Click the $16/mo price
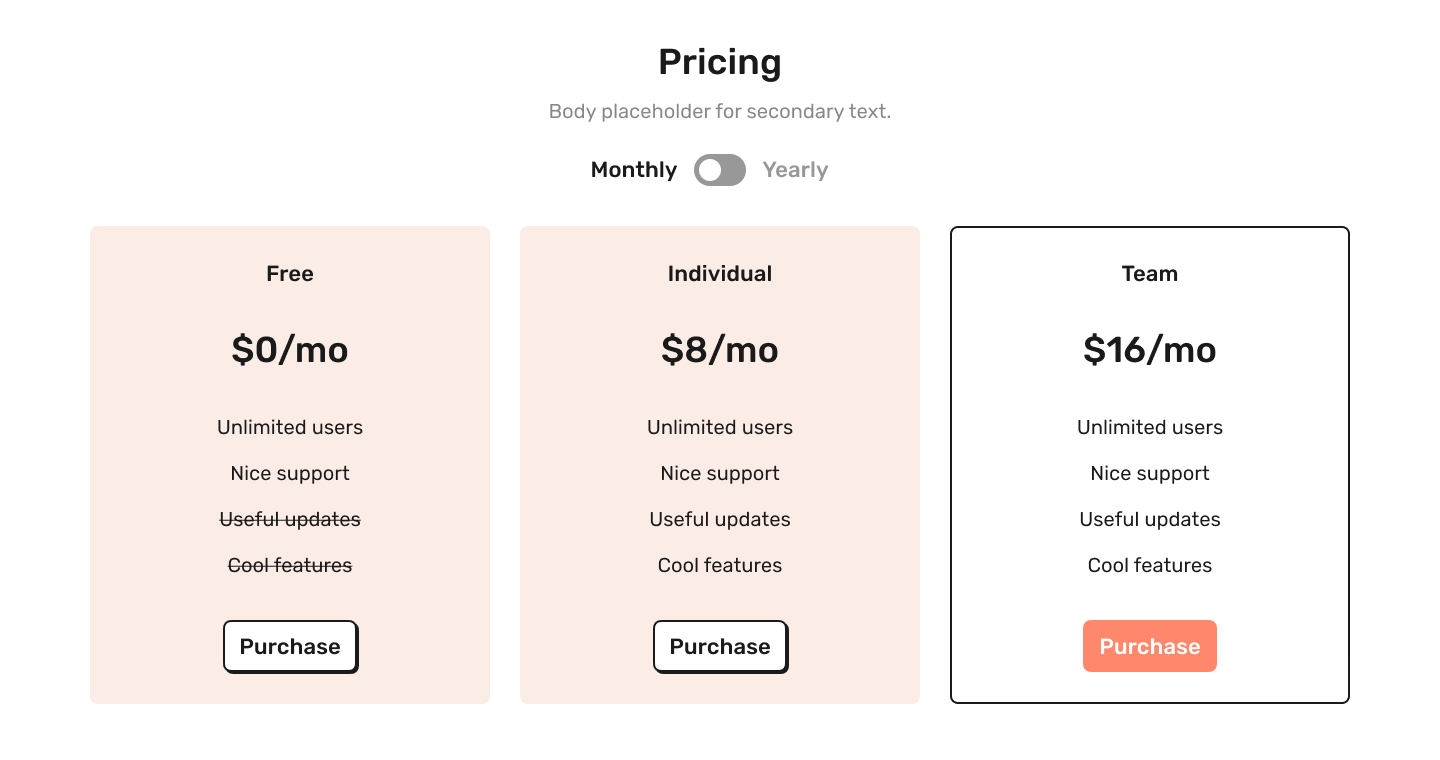The height and width of the screenshot is (760, 1440). 1150,350
